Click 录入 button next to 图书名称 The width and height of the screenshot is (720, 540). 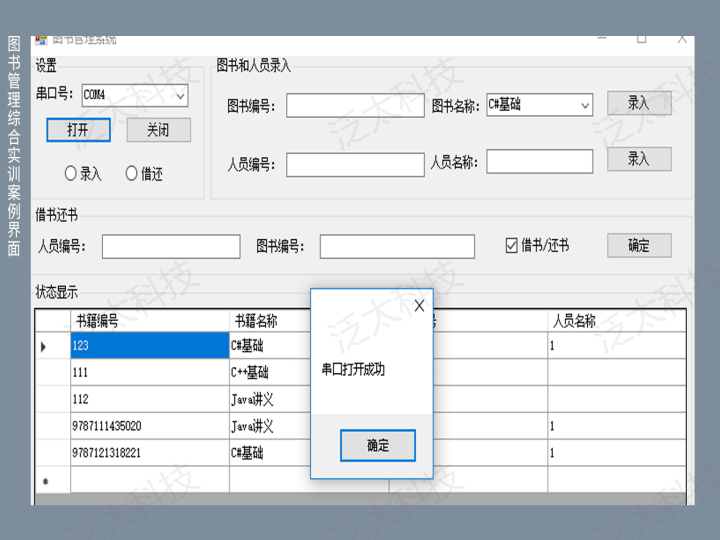pos(639,103)
